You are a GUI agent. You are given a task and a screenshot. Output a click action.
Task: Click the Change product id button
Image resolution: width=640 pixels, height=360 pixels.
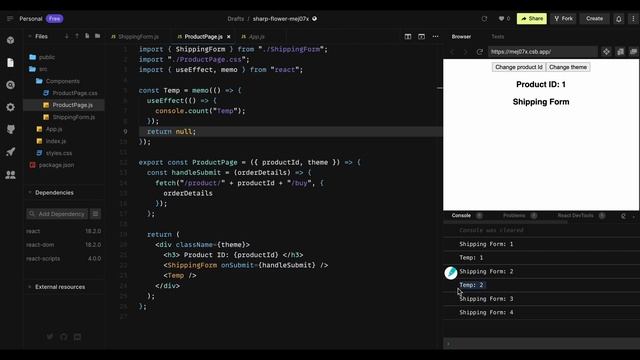pos(519,67)
